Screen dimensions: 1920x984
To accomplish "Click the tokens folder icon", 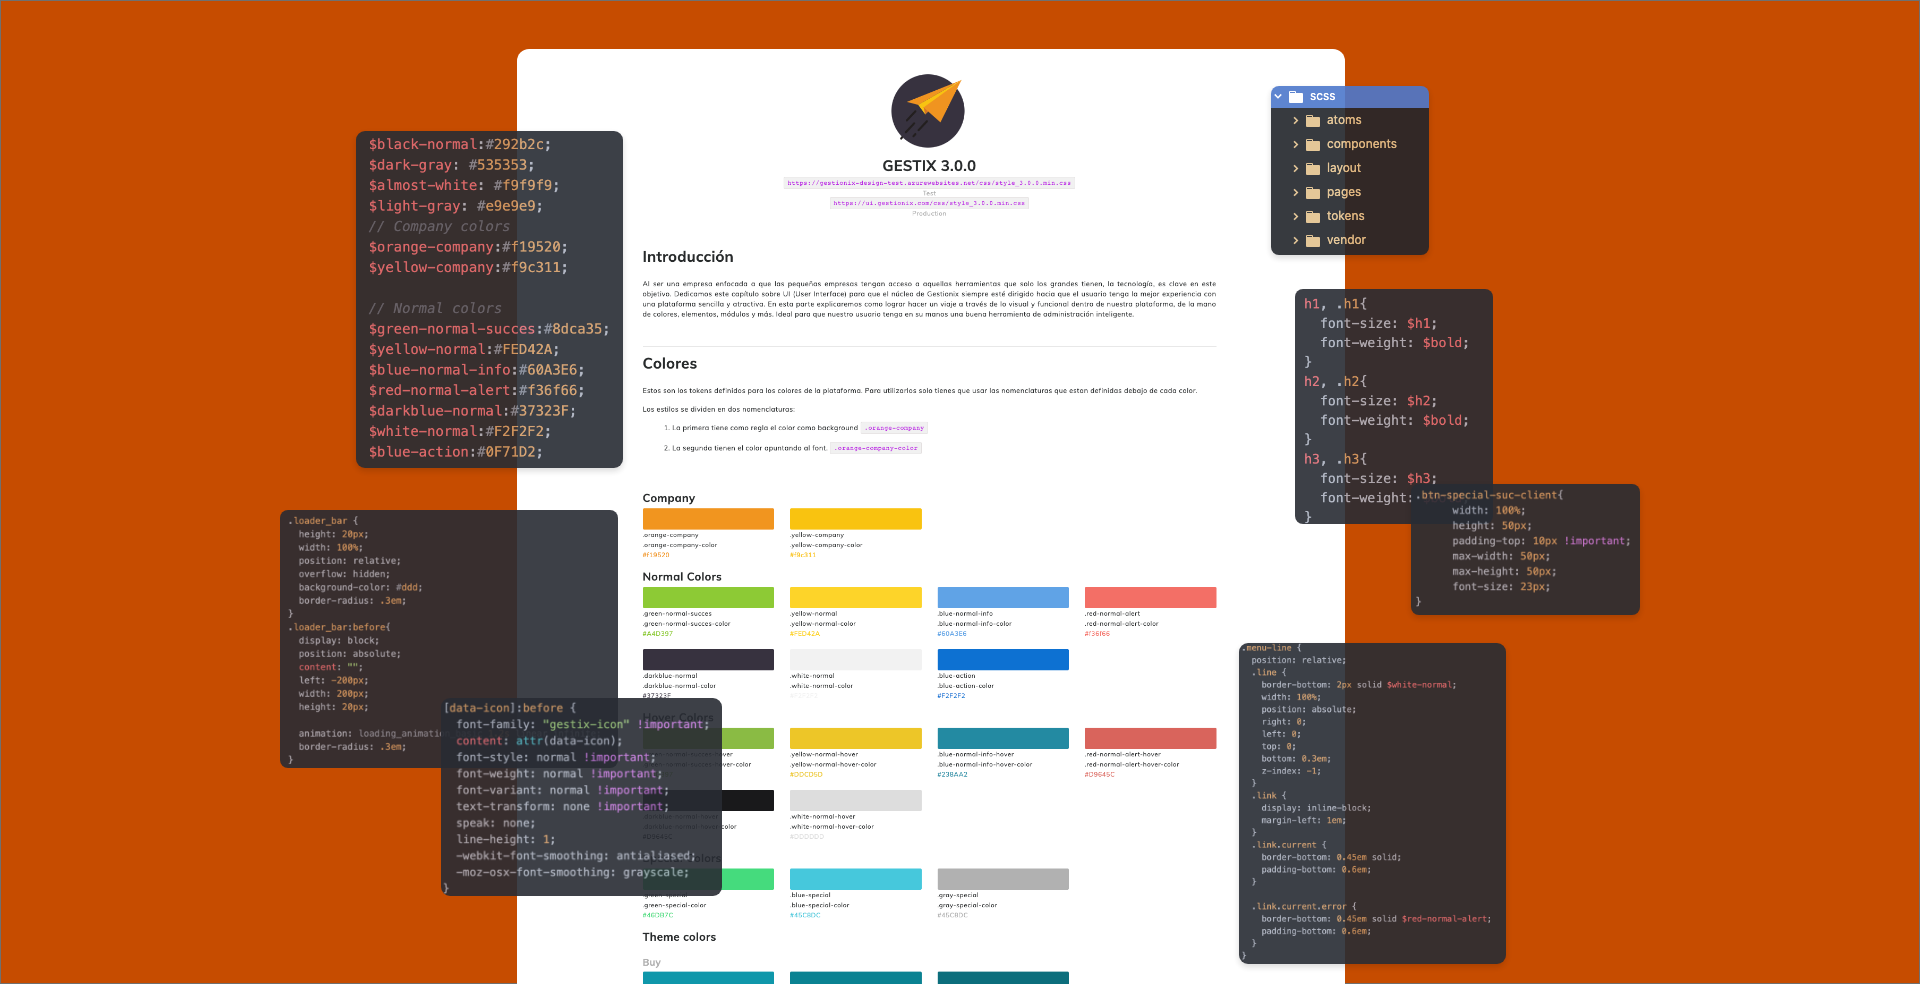I will (x=1313, y=217).
